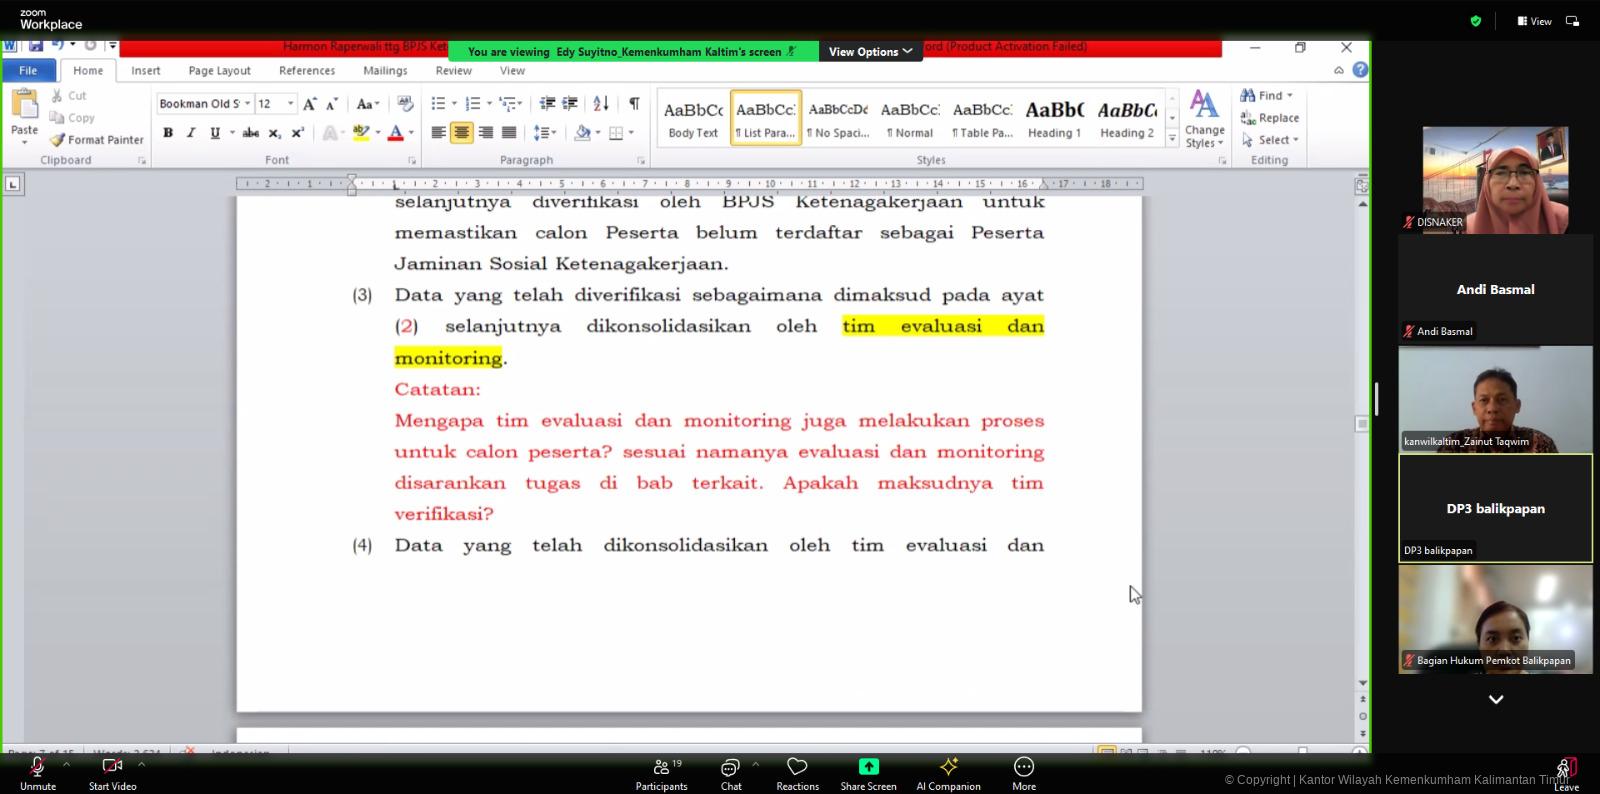Align text right
This screenshot has height=794, width=1600.
(485, 133)
